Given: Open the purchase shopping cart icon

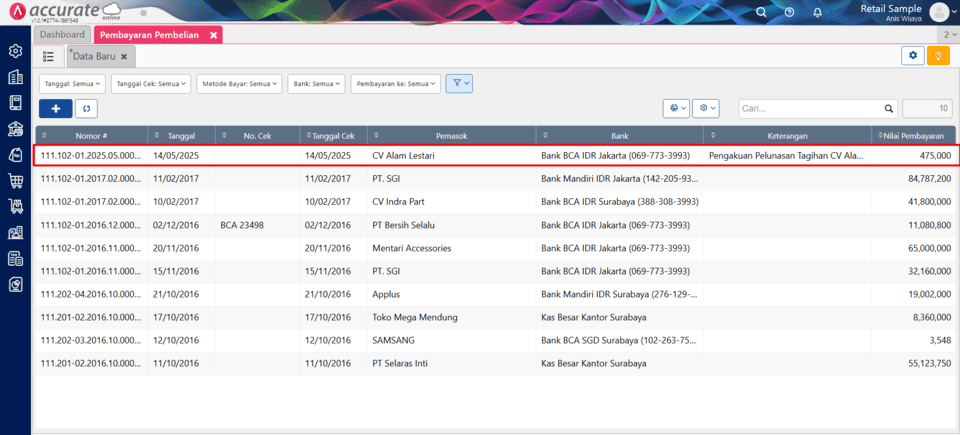Looking at the screenshot, I should click(15, 181).
